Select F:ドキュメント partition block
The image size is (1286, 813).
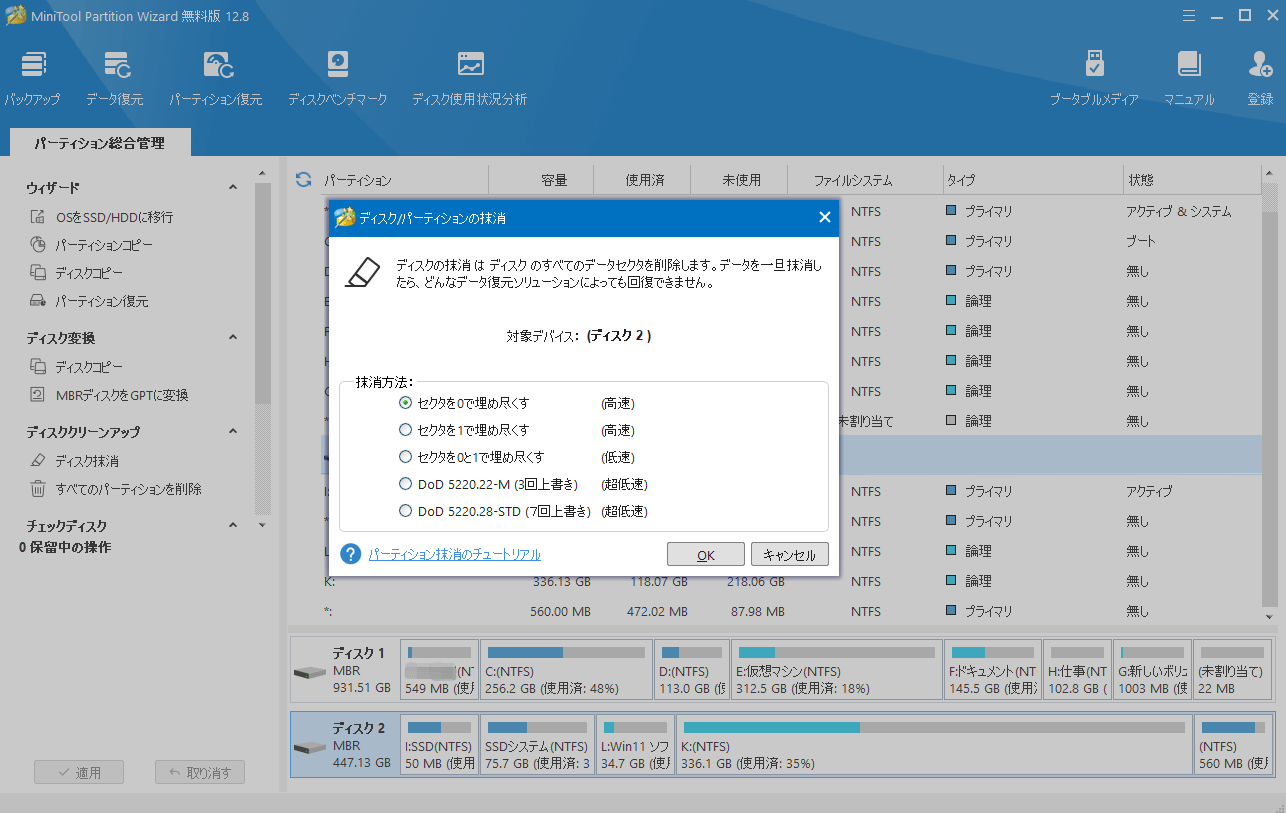[x=993, y=670]
